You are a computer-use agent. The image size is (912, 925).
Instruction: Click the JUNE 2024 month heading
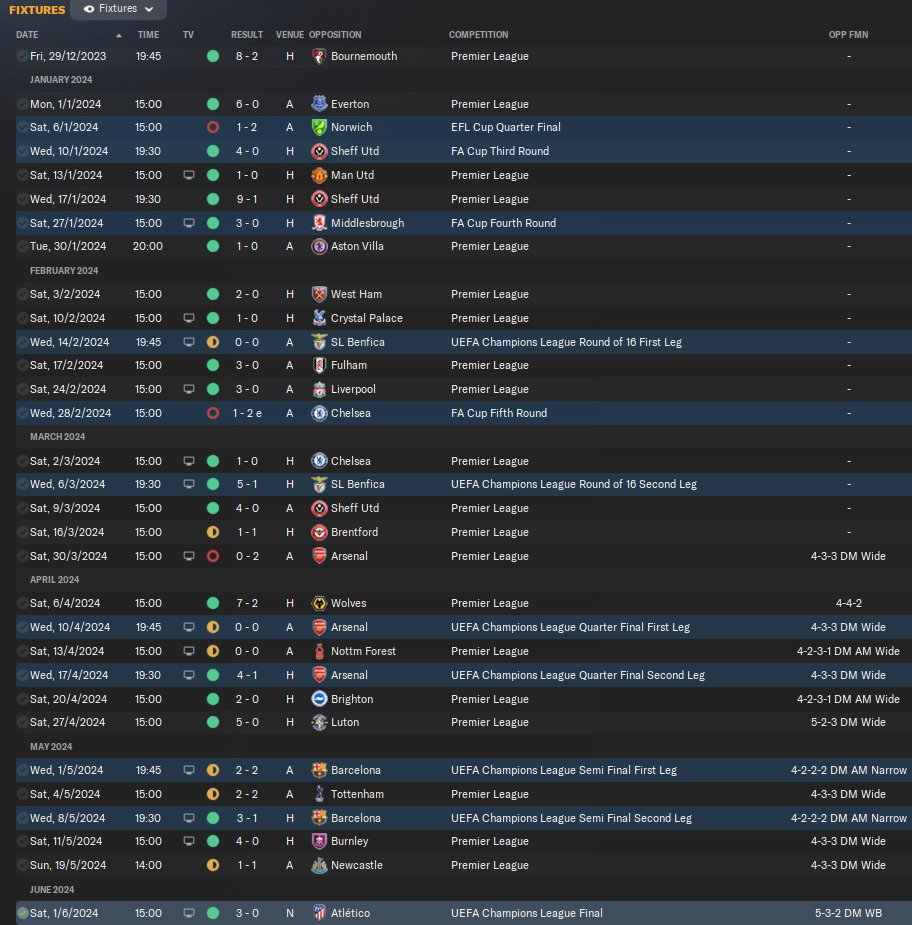click(52, 890)
